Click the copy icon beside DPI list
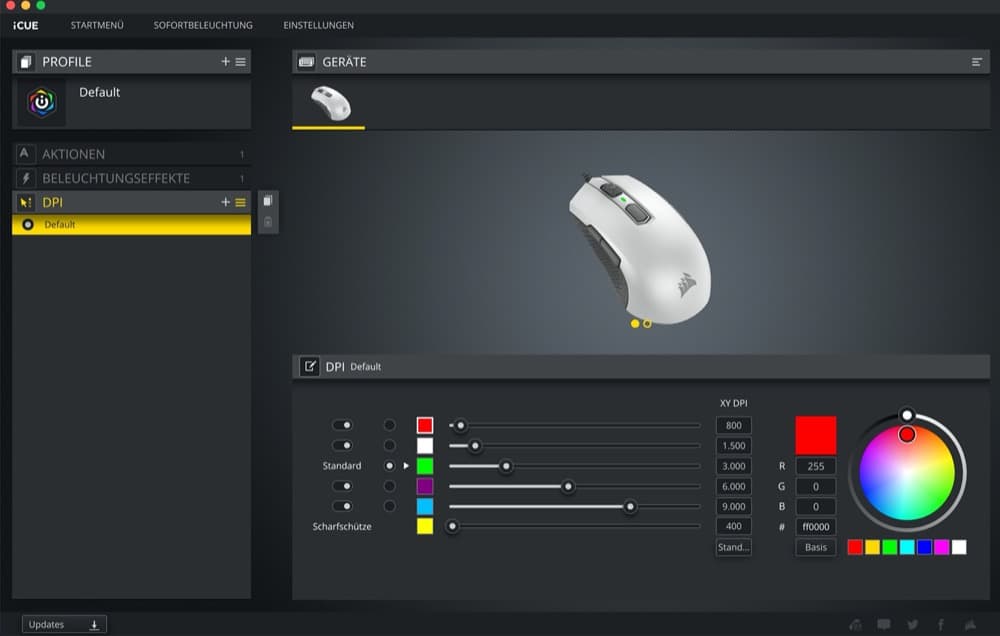The width and height of the screenshot is (1000, 636). tap(268, 200)
